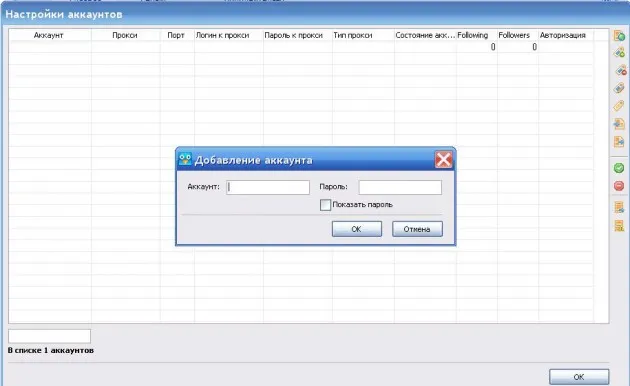Sort by the Following column header
The image size is (630, 386).
(x=477, y=35)
